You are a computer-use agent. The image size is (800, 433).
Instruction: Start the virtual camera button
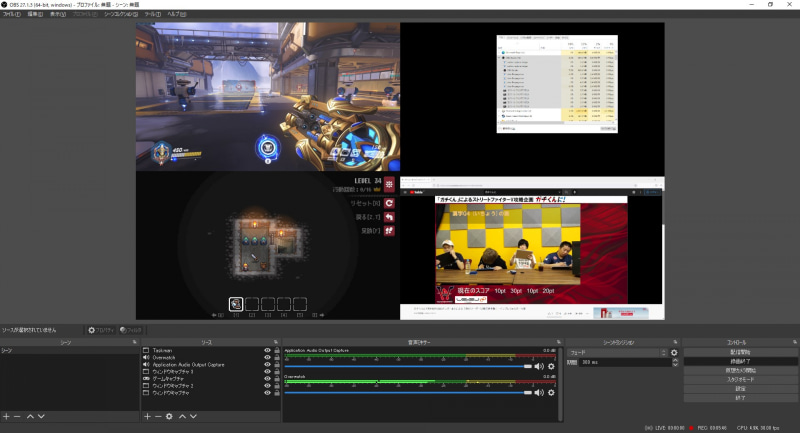click(x=740, y=371)
